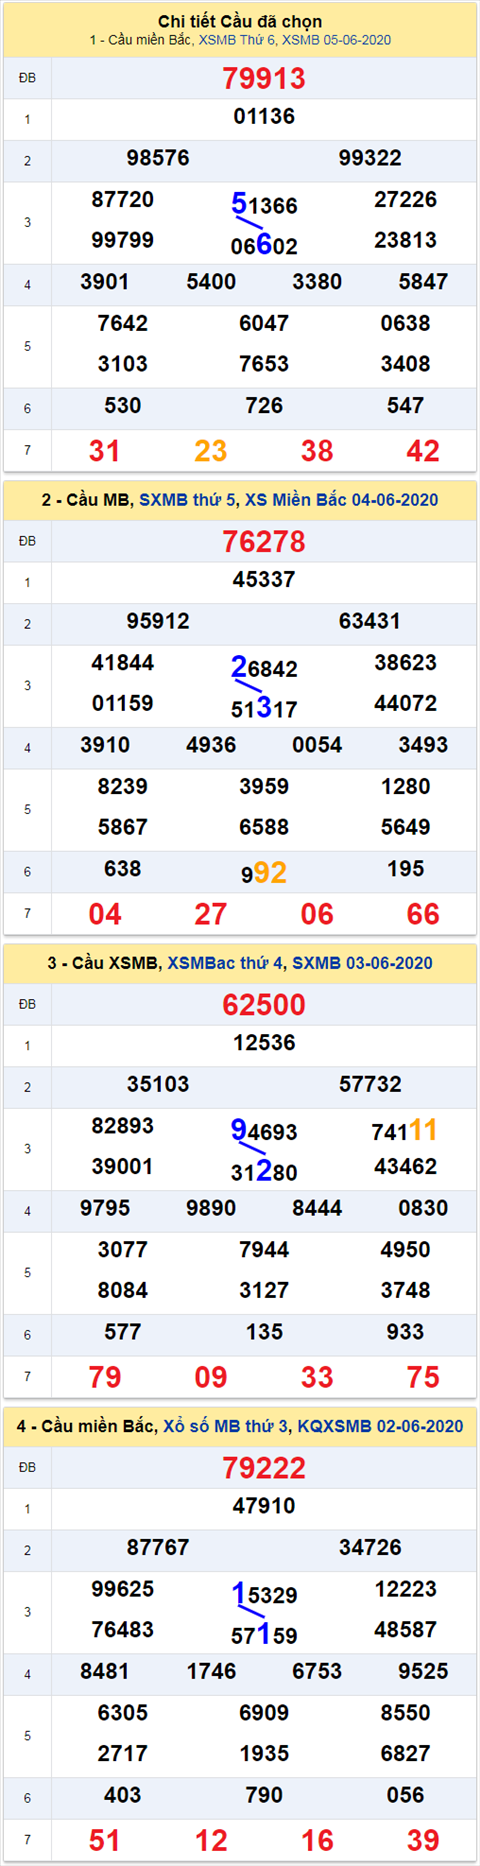Select orange number 23 in first table

tap(211, 451)
